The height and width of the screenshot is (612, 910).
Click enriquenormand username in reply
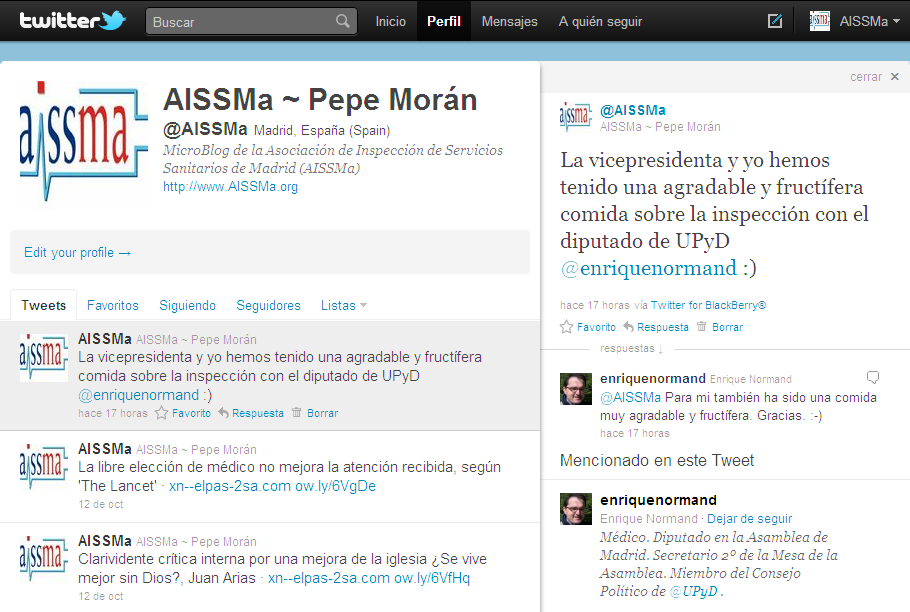[x=653, y=379]
